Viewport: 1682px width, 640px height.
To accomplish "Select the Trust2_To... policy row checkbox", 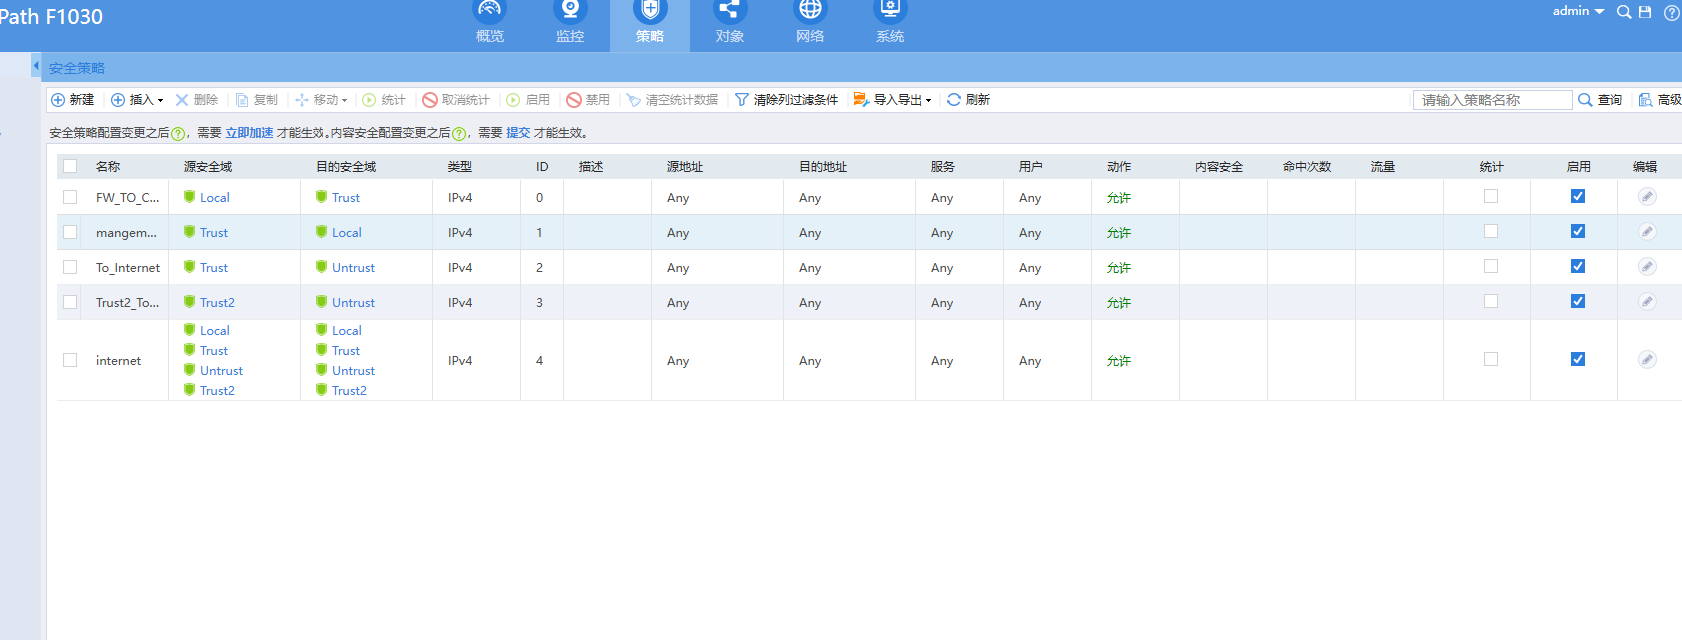I will click(x=70, y=302).
